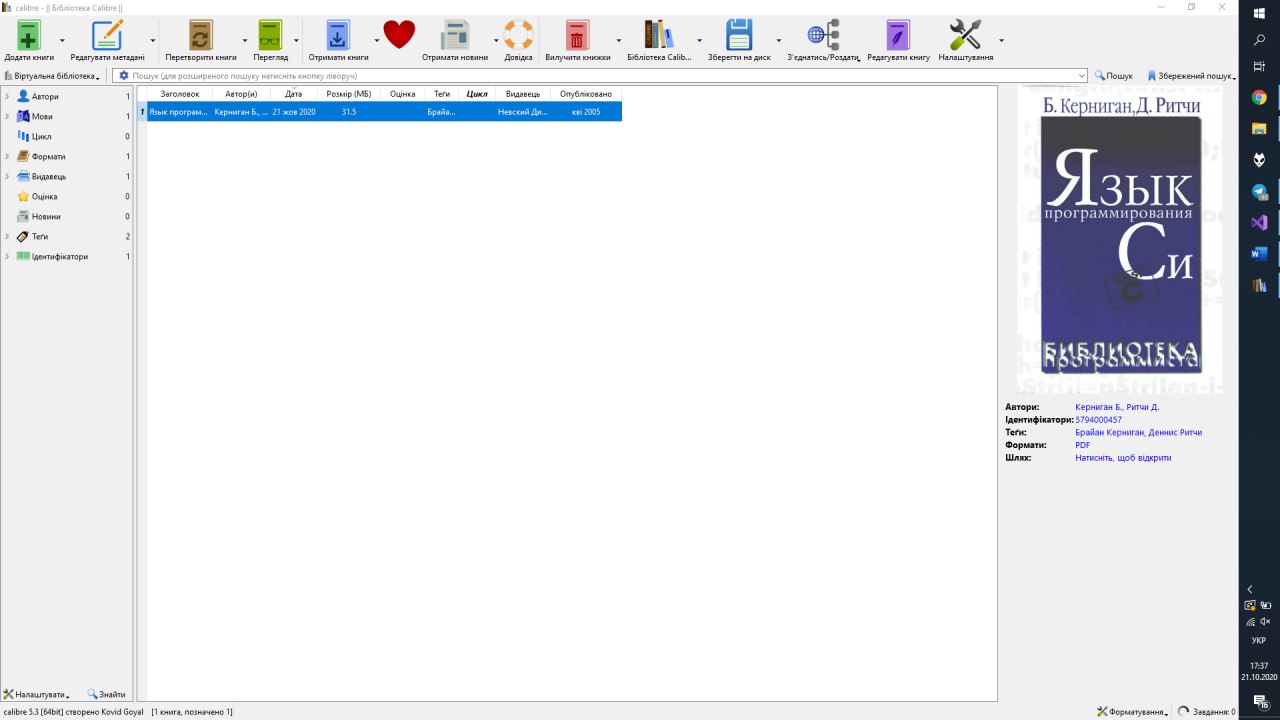Expand the Видавець tree node
Viewport: 1280px width, 720px height.
point(7,176)
